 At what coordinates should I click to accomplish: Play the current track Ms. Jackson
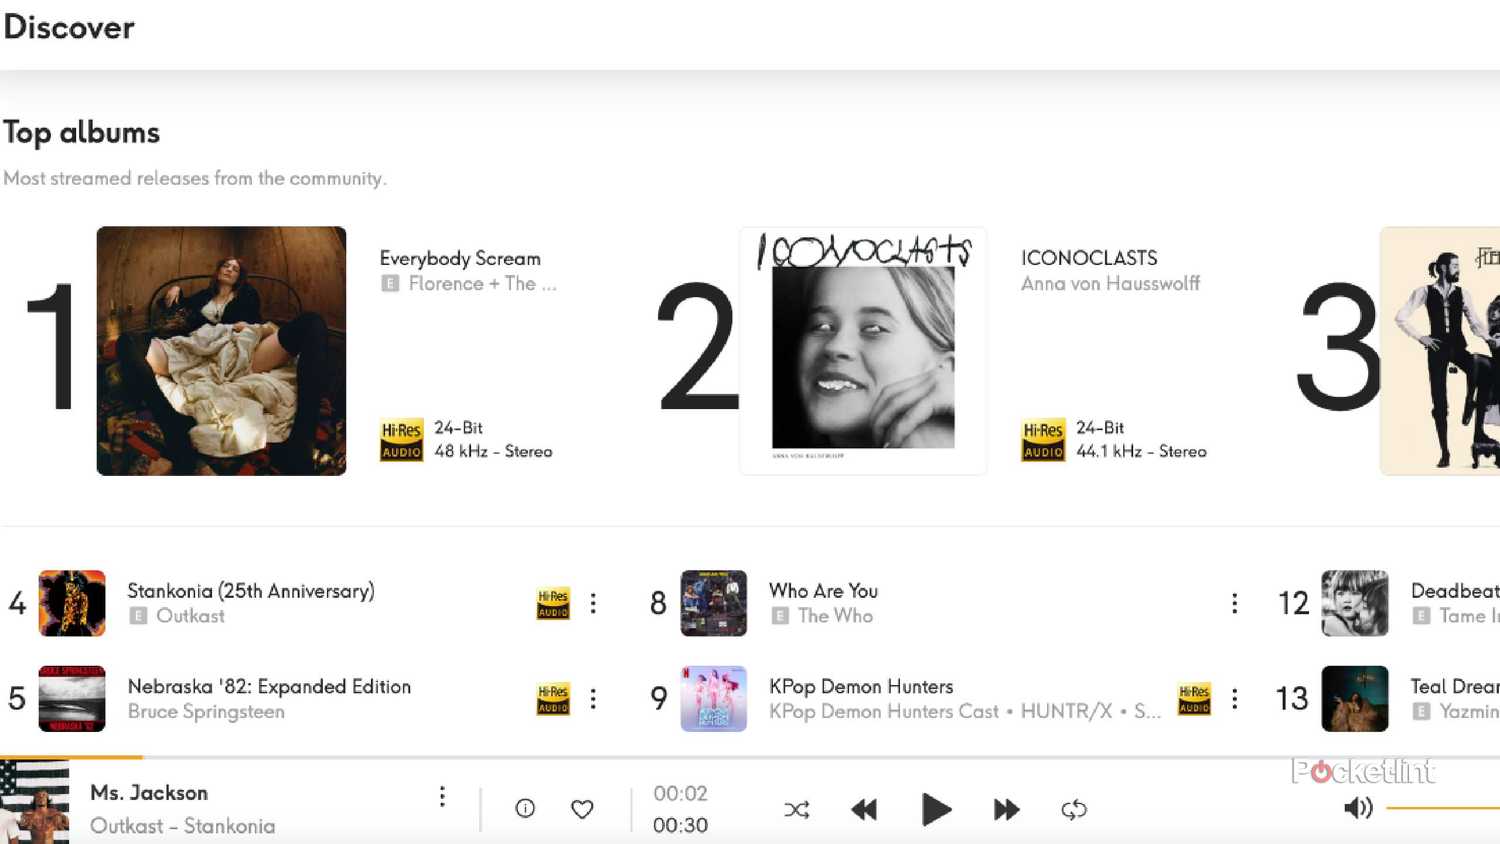(936, 809)
